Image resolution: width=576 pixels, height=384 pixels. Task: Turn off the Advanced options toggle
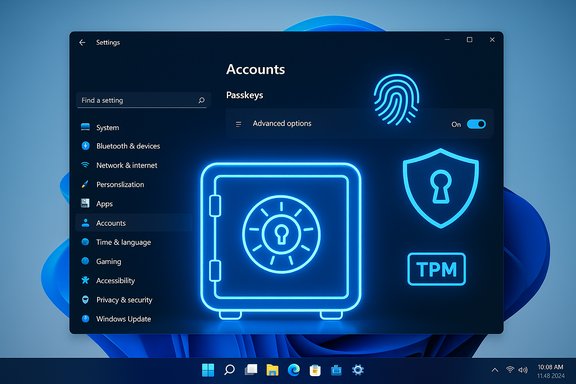476,124
